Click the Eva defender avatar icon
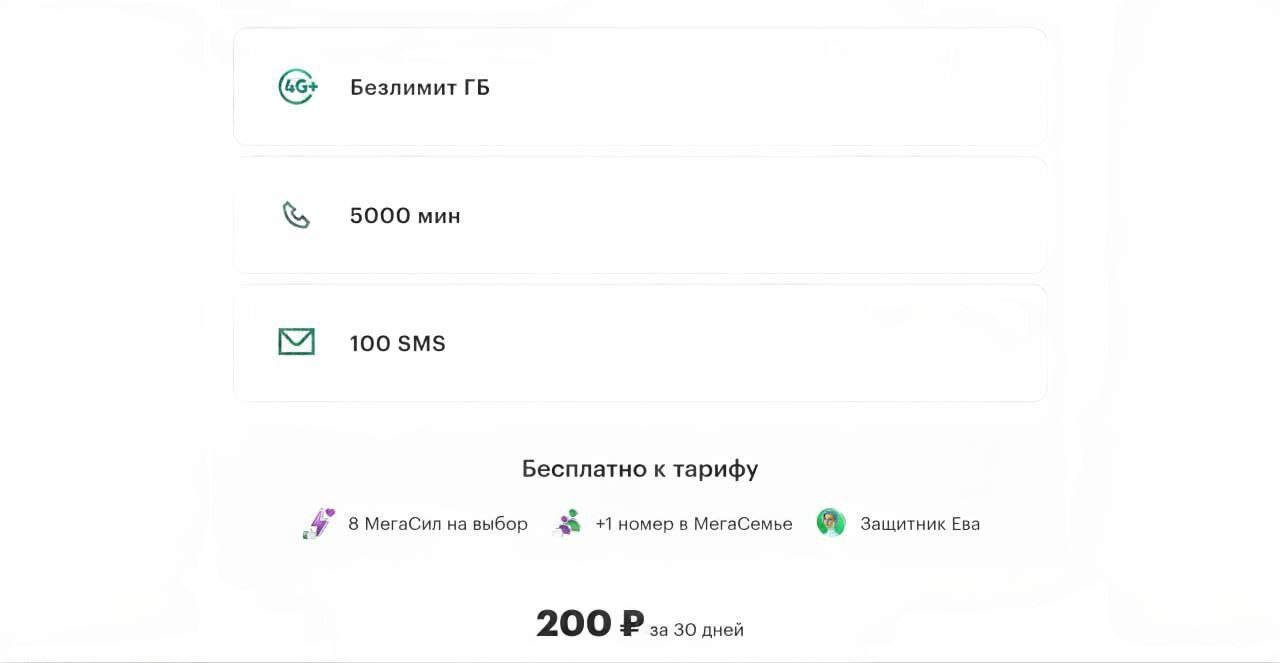This screenshot has width=1280, height=663. pyautogui.click(x=831, y=523)
